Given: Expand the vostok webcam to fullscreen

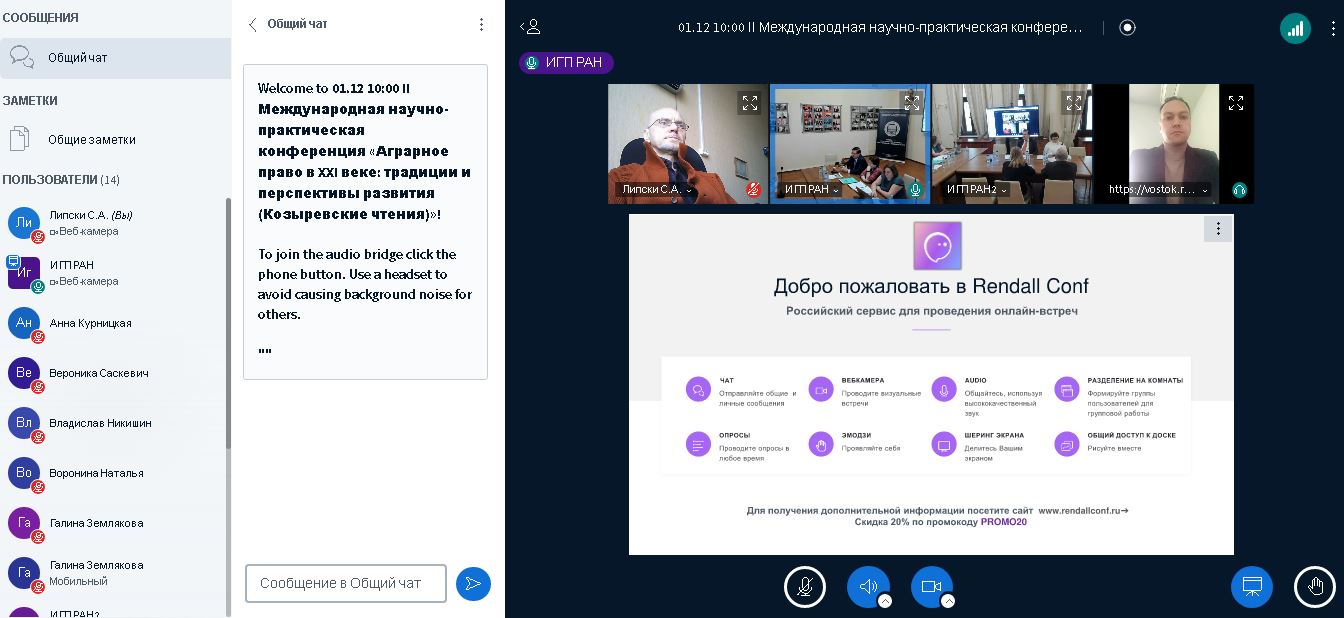Looking at the screenshot, I should (1236, 103).
